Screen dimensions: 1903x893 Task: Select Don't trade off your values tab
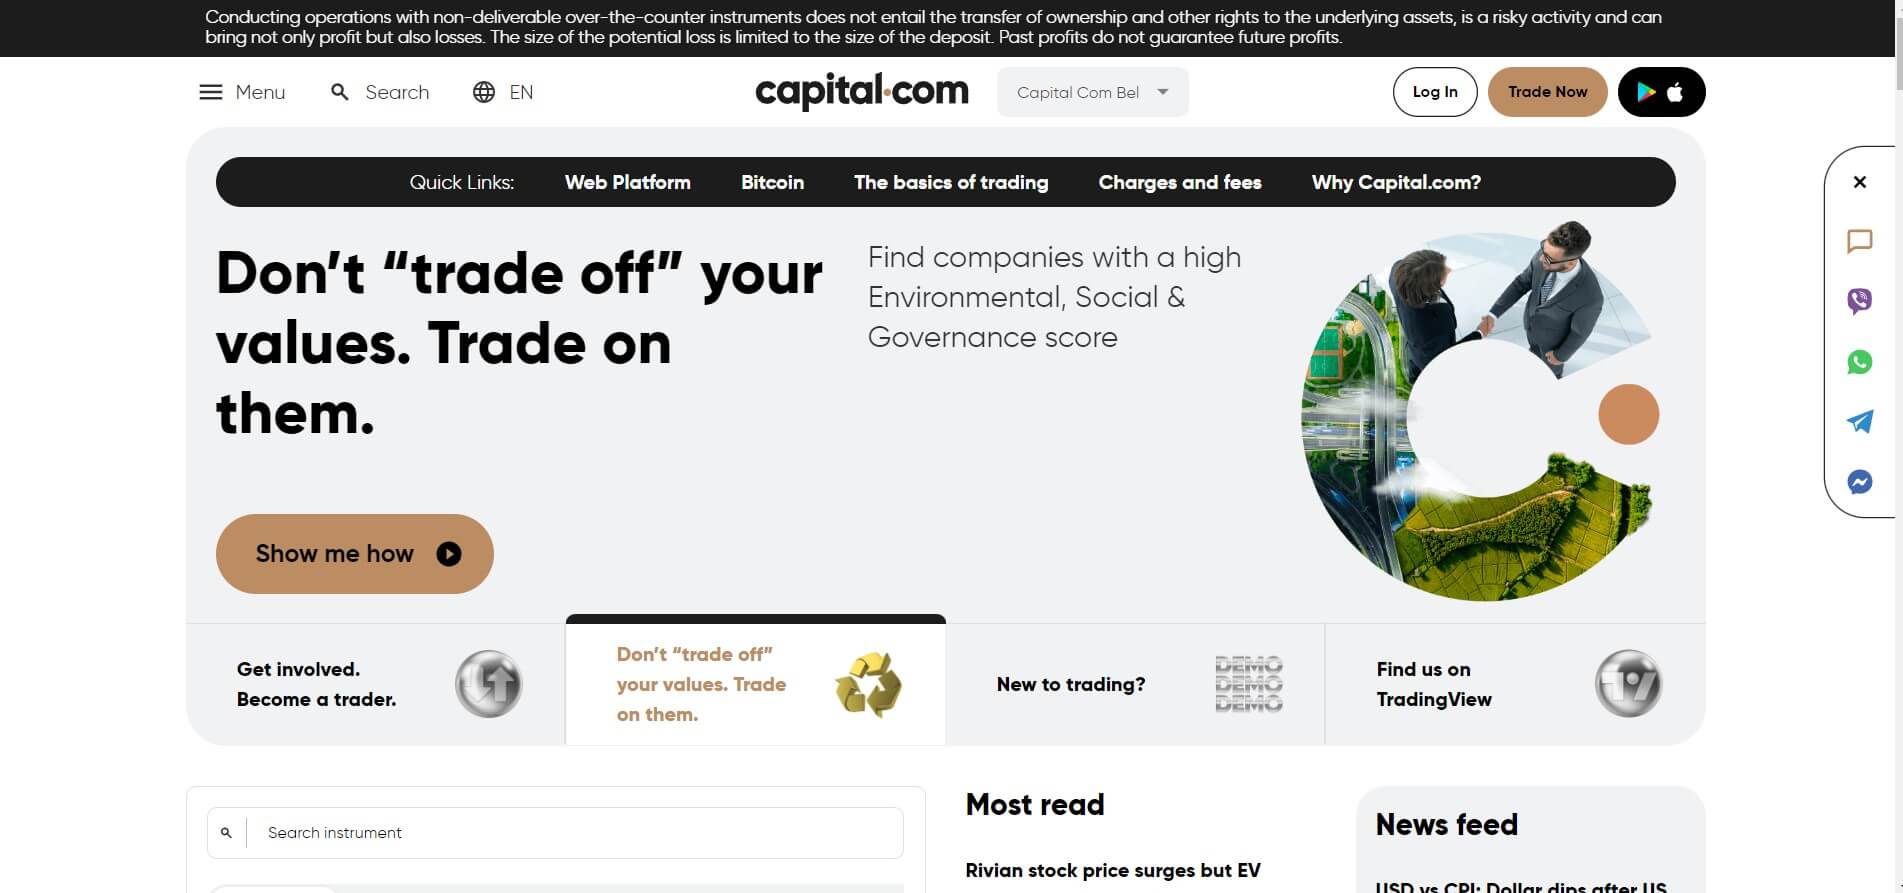click(x=756, y=681)
